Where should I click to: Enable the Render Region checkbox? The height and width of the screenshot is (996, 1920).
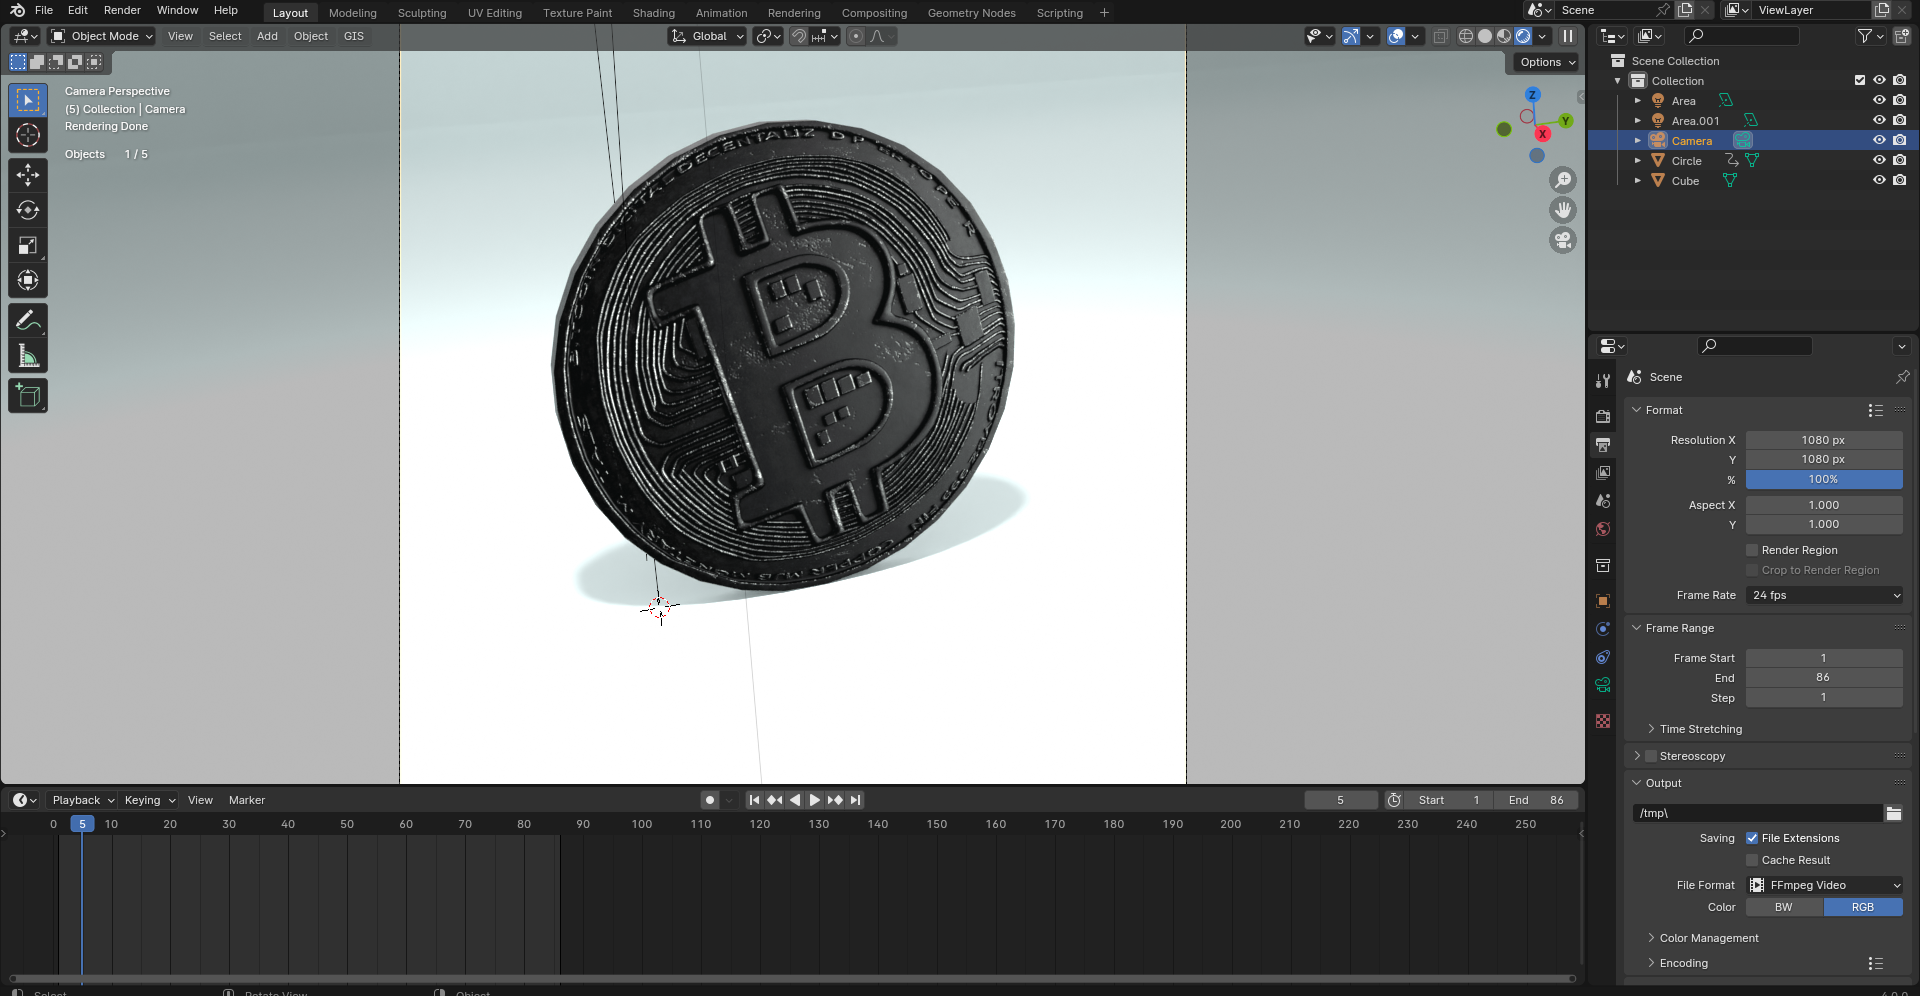[1752, 550]
